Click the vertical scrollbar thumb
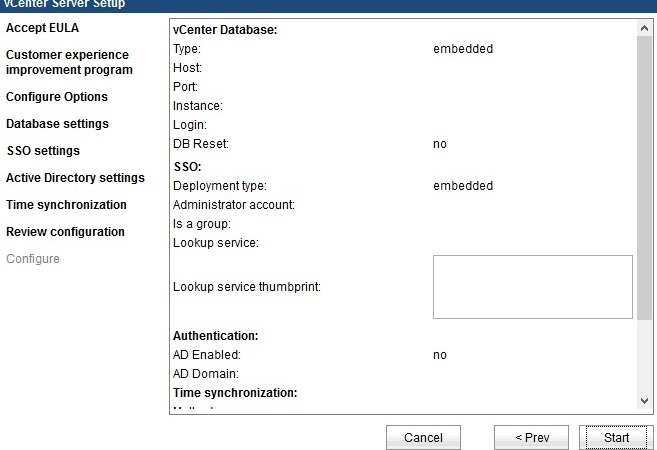Screen dimensions: 657x450 tap(644, 178)
